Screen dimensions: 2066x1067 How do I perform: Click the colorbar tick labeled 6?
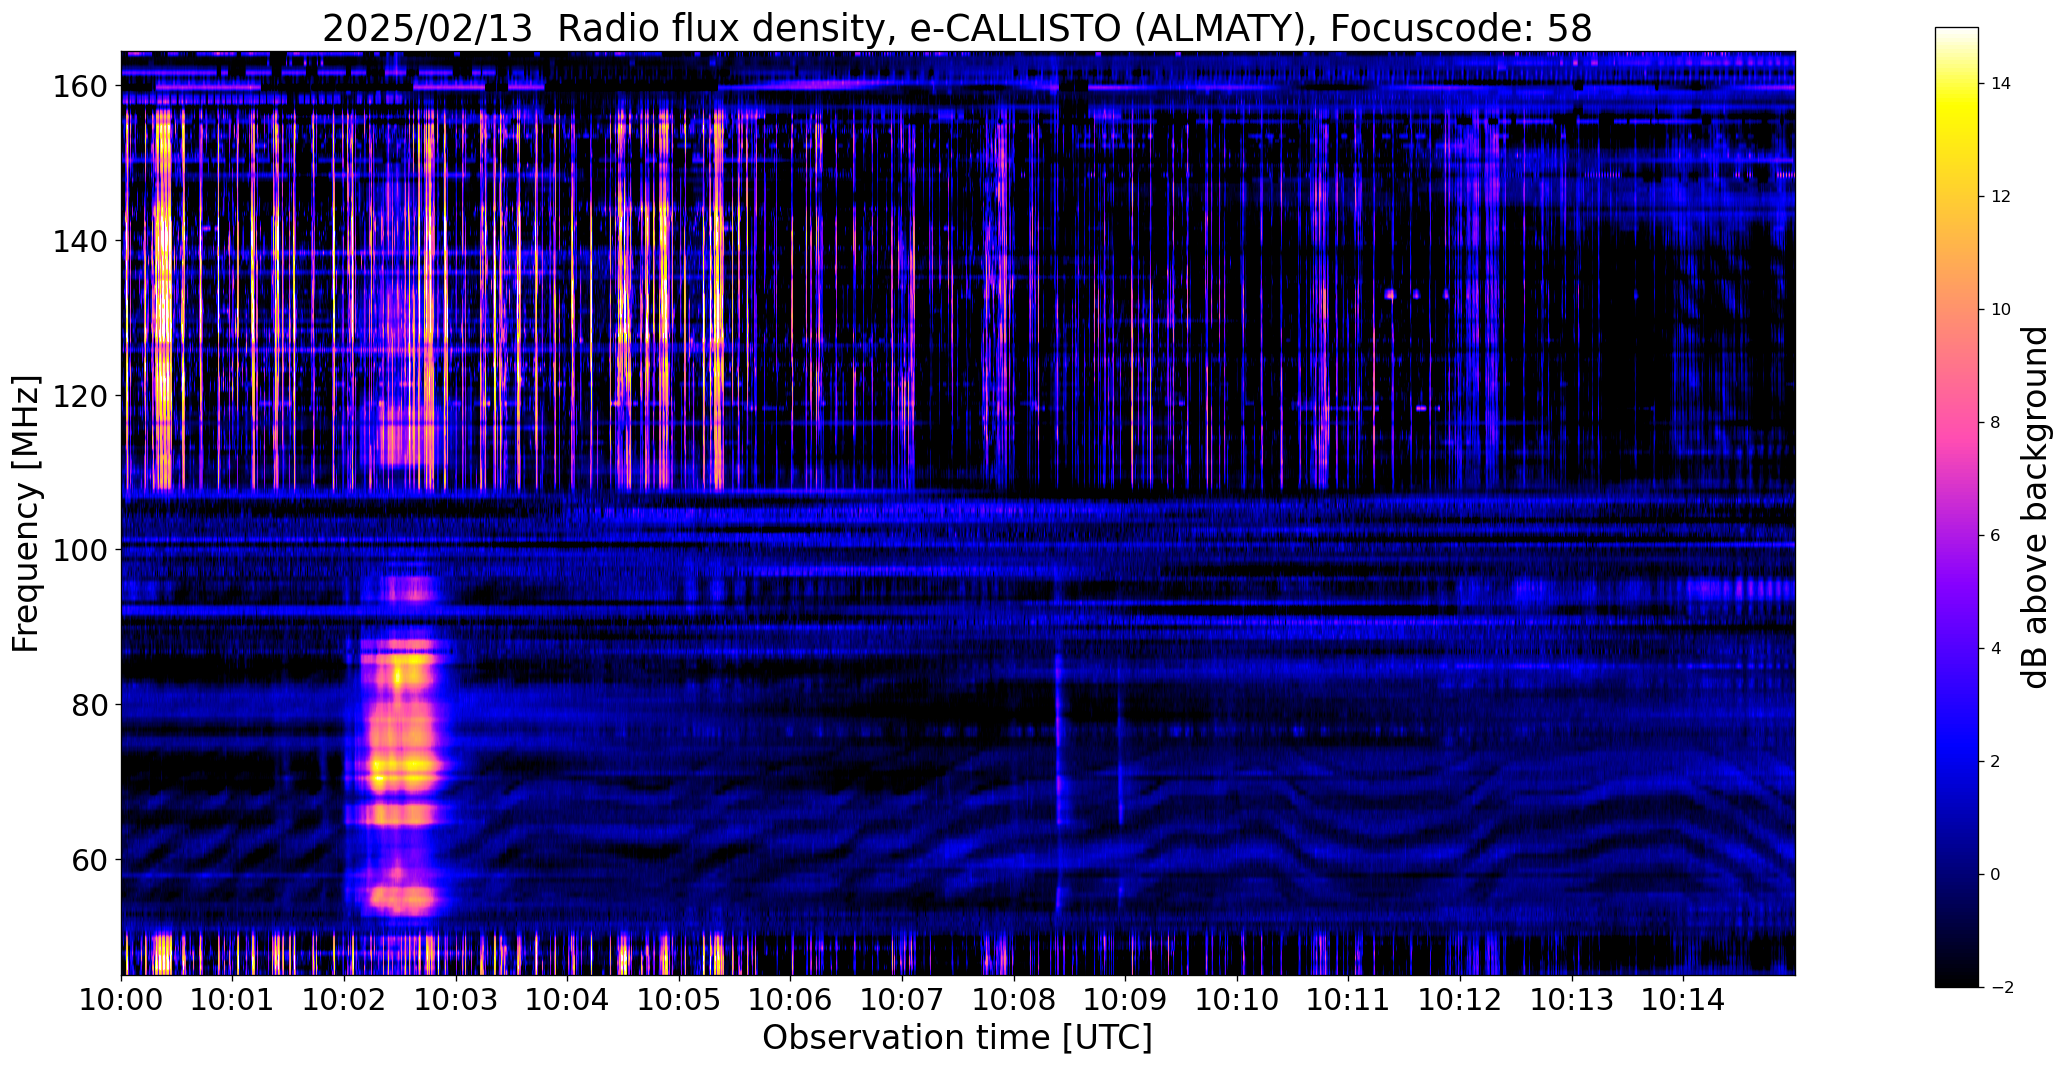click(x=1995, y=536)
